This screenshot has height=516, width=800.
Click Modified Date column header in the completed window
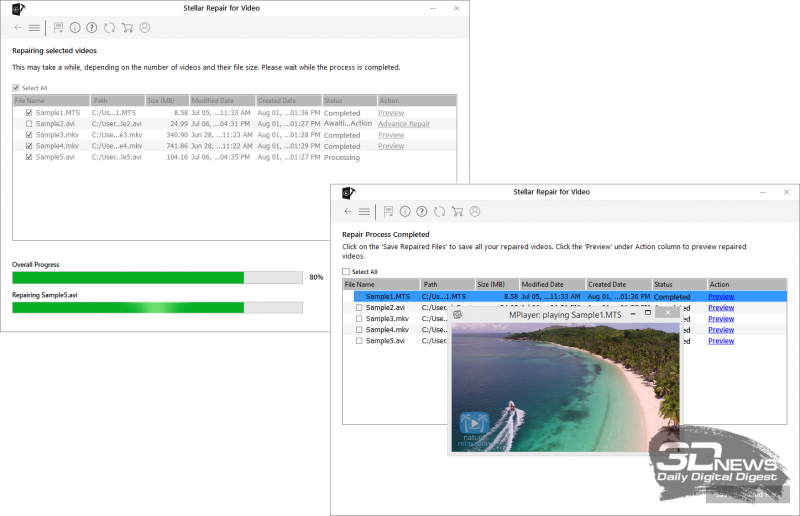(552, 284)
